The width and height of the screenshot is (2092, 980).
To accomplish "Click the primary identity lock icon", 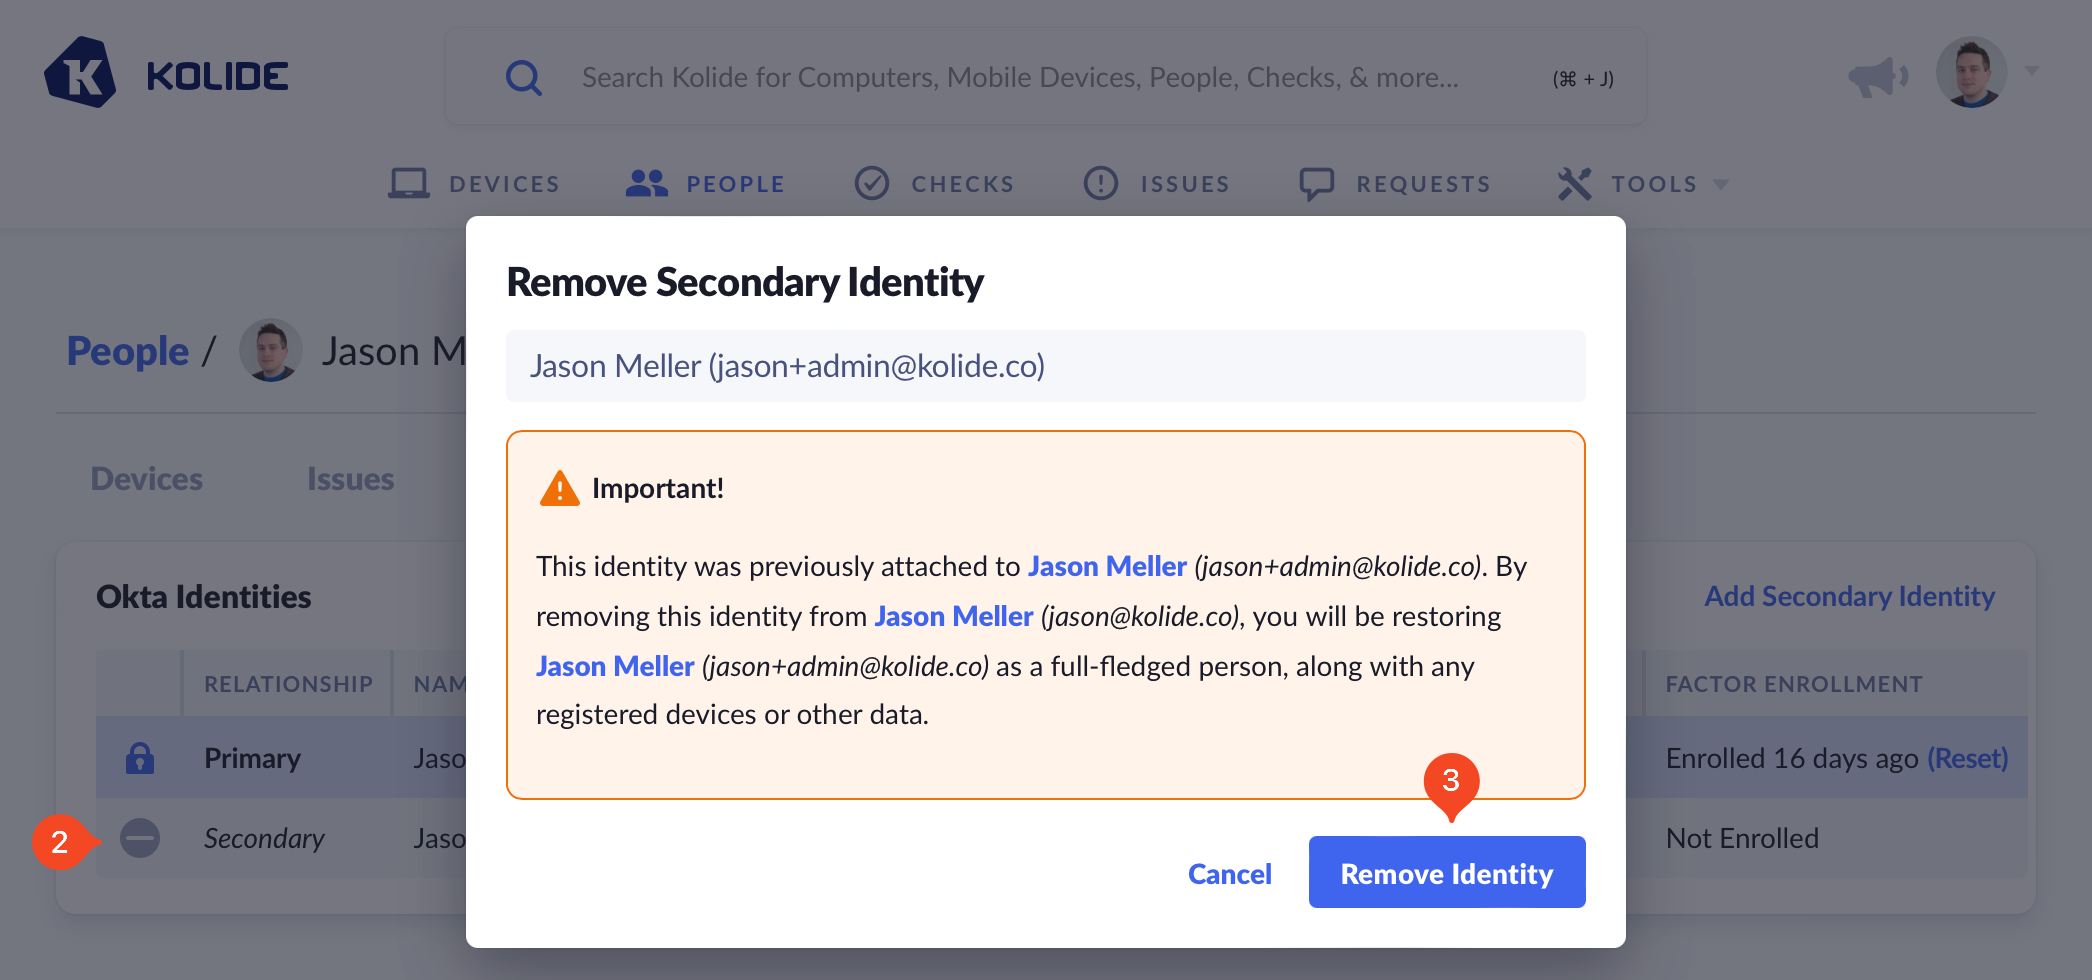I will coord(140,758).
